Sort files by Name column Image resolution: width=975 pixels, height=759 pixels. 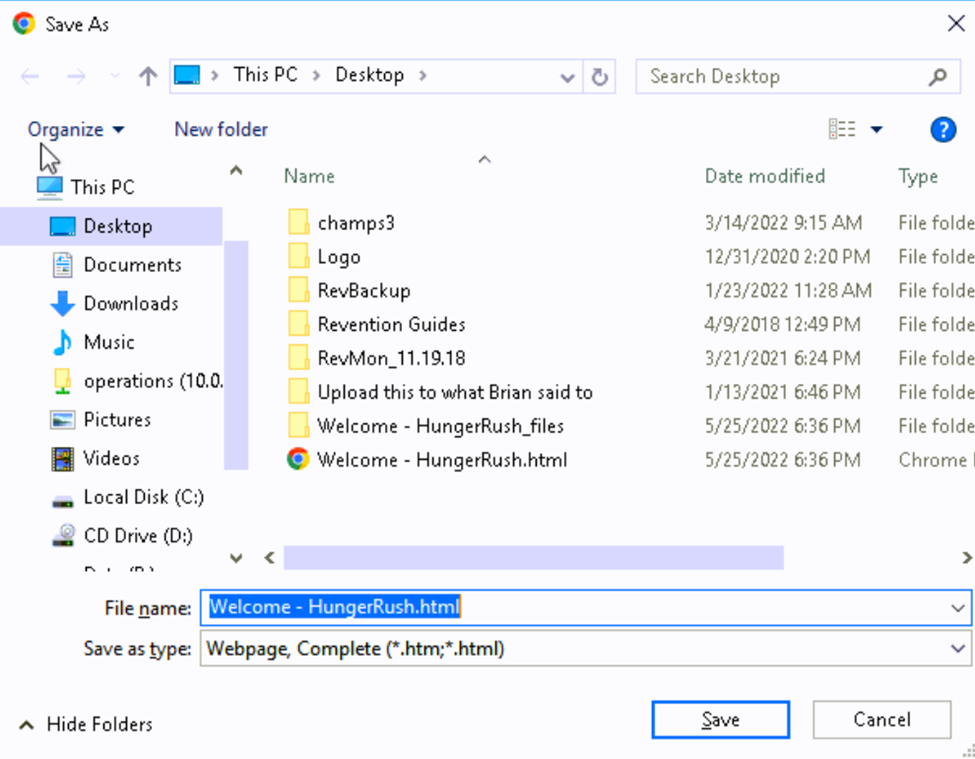[309, 176]
